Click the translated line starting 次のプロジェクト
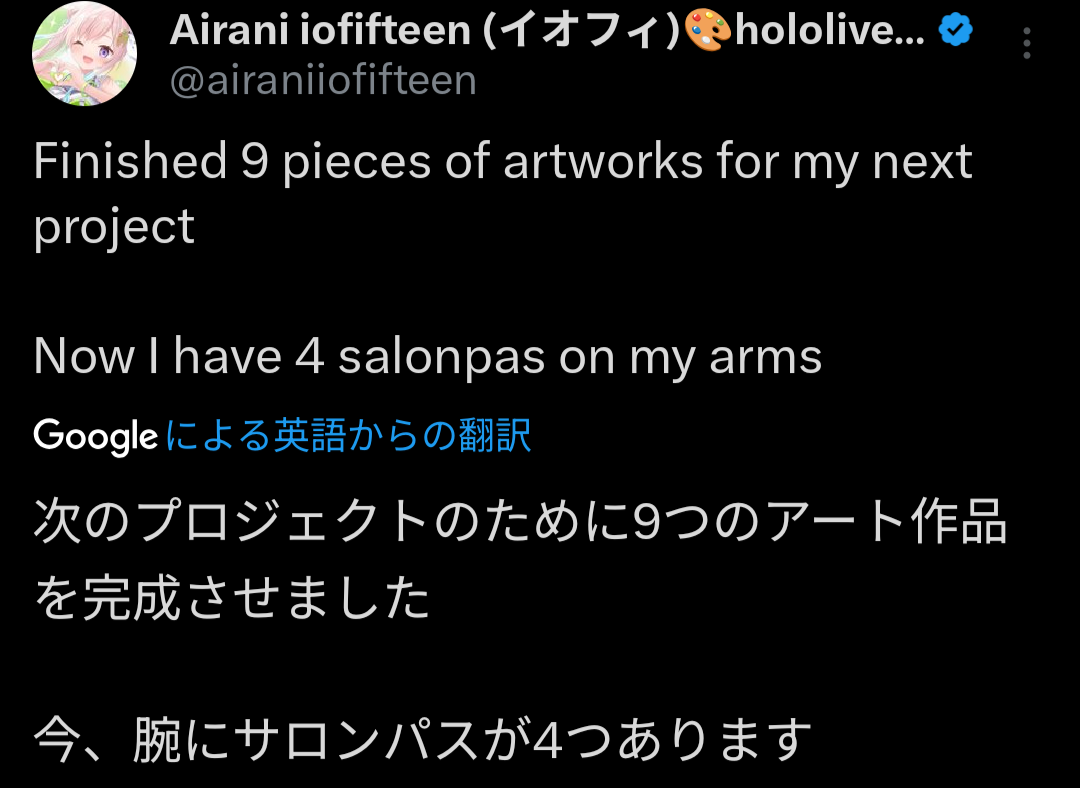 [x=521, y=521]
